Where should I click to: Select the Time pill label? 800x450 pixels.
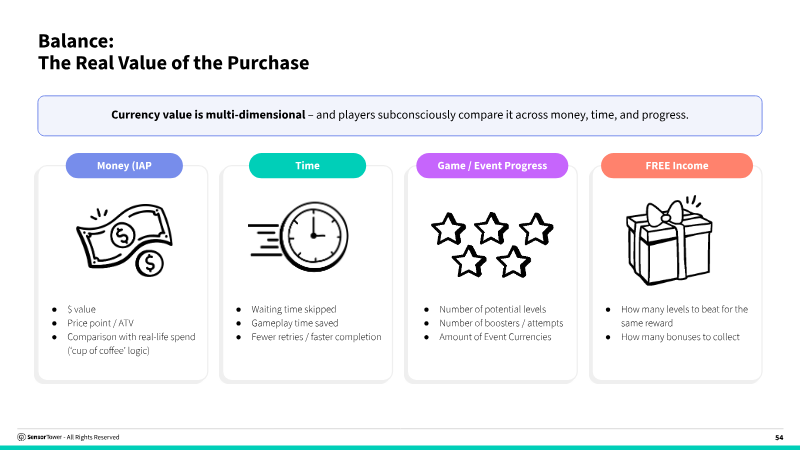[307, 165]
